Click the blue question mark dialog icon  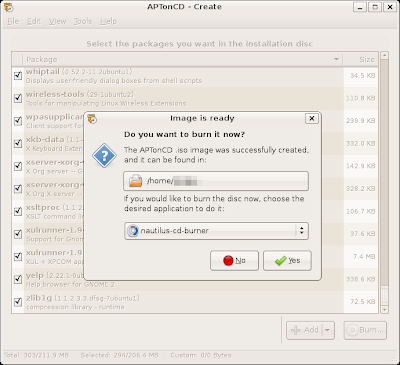pyautogui.click(x=104, y=155)
